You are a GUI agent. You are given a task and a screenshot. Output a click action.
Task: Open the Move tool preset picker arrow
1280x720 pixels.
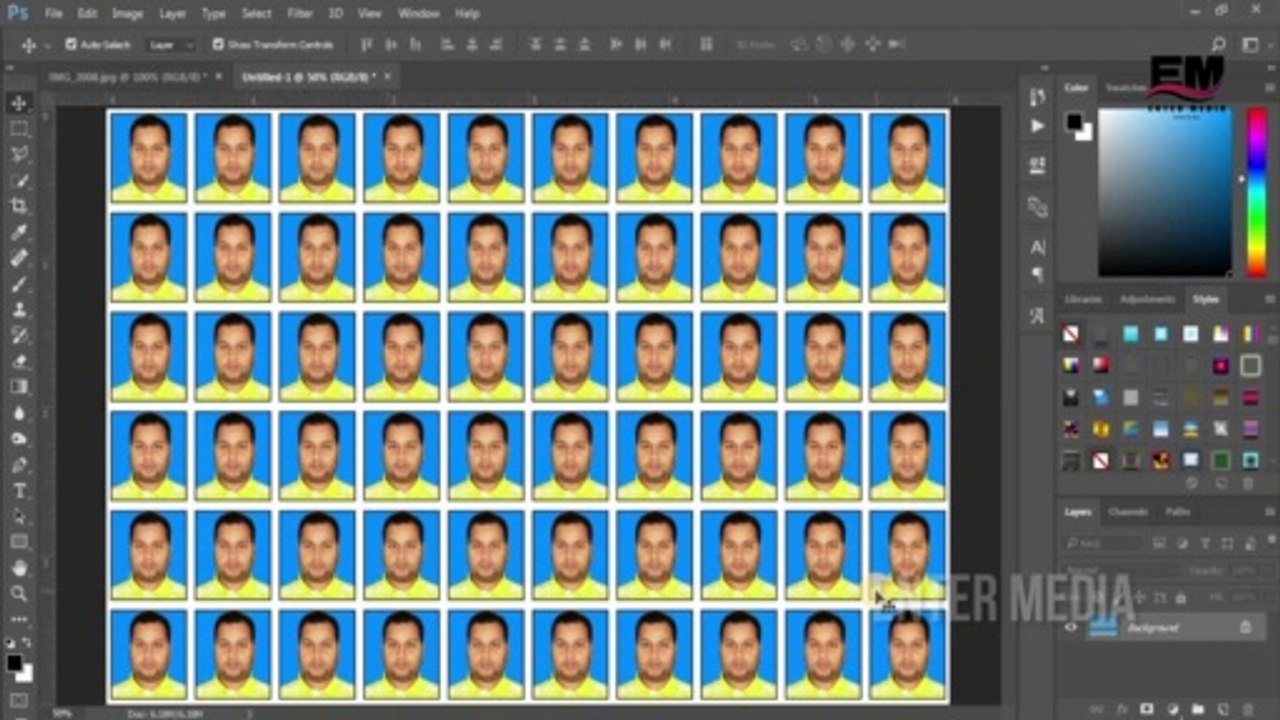[x=46, y=45]
